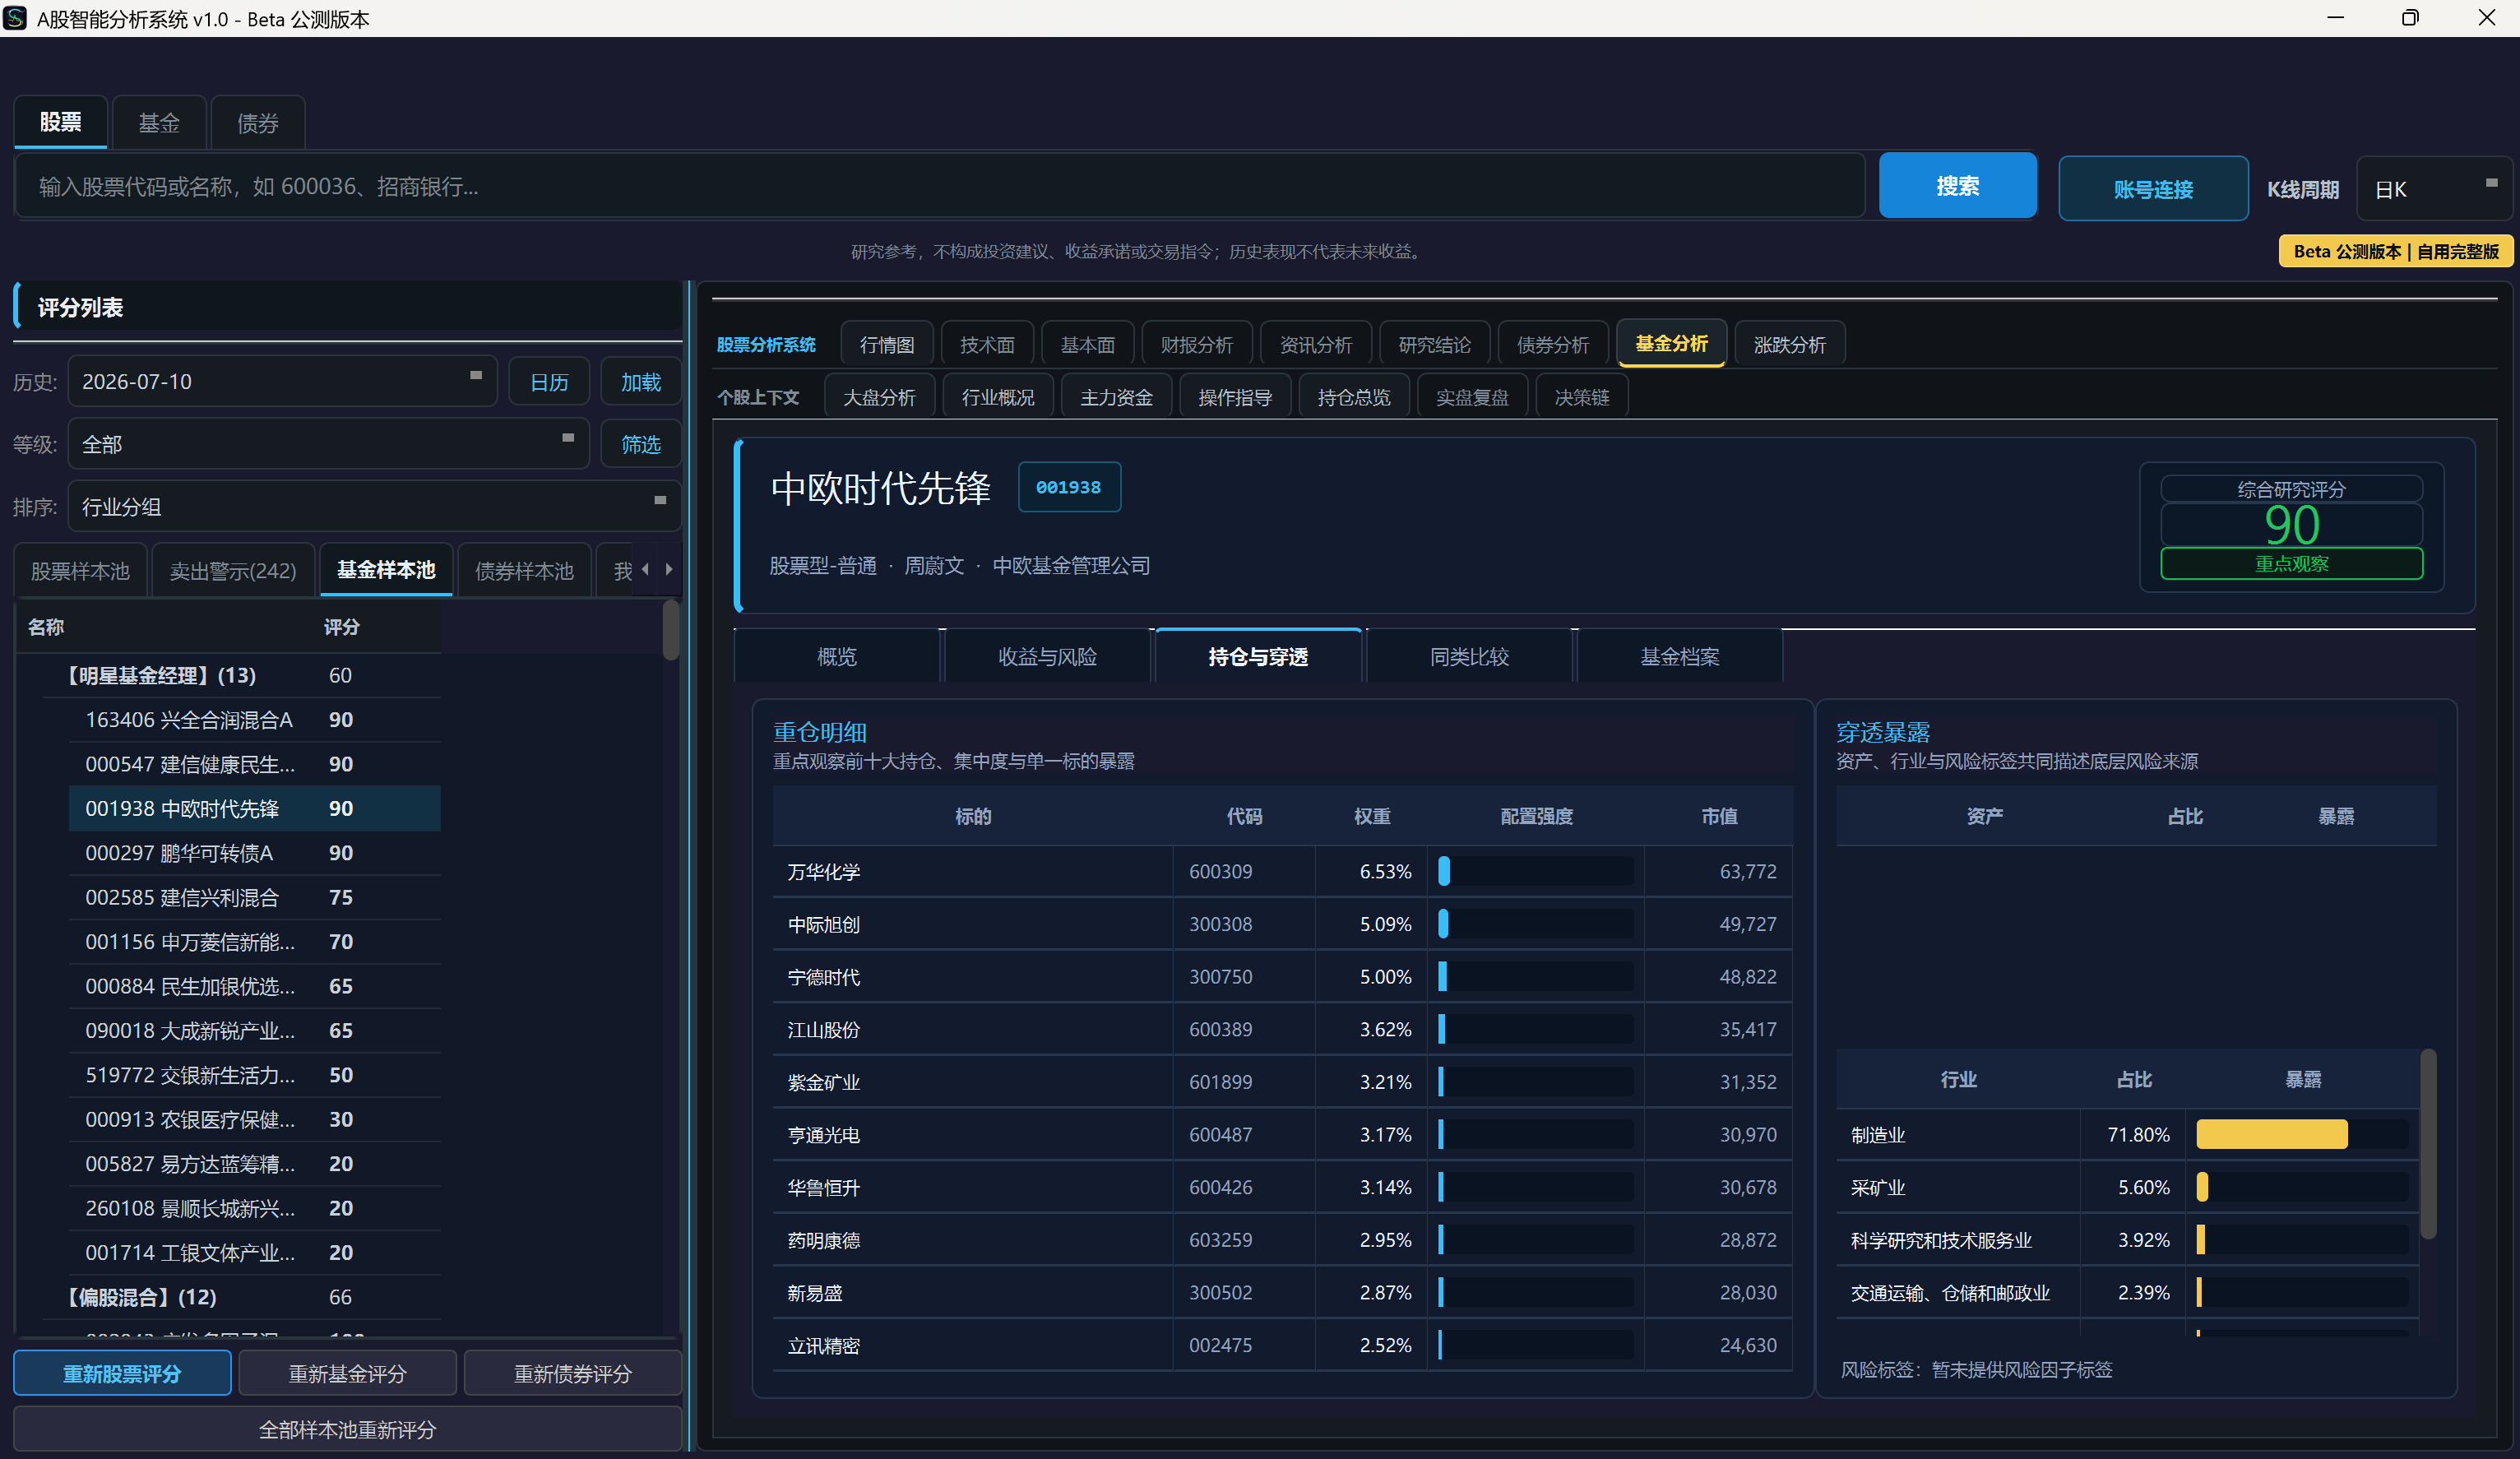
Task: Click the app logo icon in title bar
Action: pyautogui.click(x=15, y=18)
